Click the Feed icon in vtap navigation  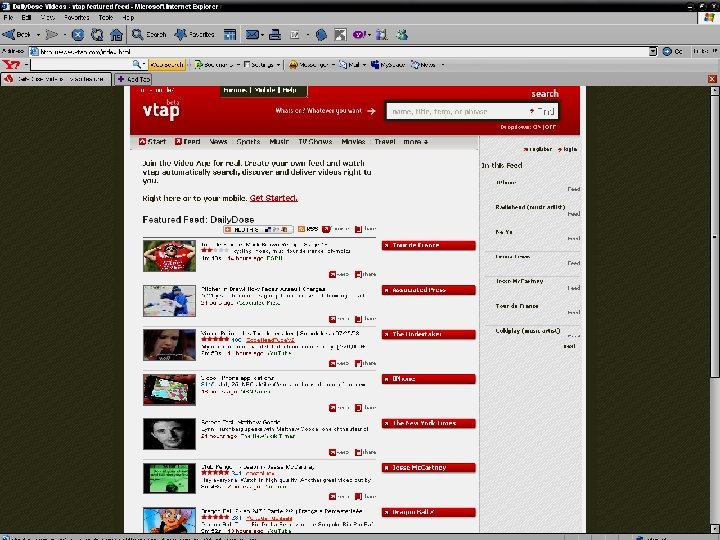click(178, 141)
